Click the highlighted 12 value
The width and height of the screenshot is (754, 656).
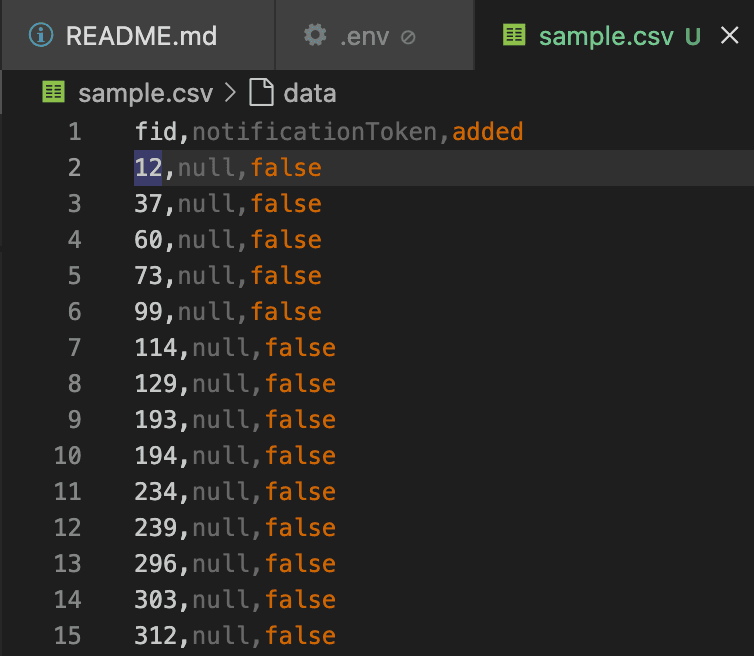pyautogui.click(x=148, y=168)
